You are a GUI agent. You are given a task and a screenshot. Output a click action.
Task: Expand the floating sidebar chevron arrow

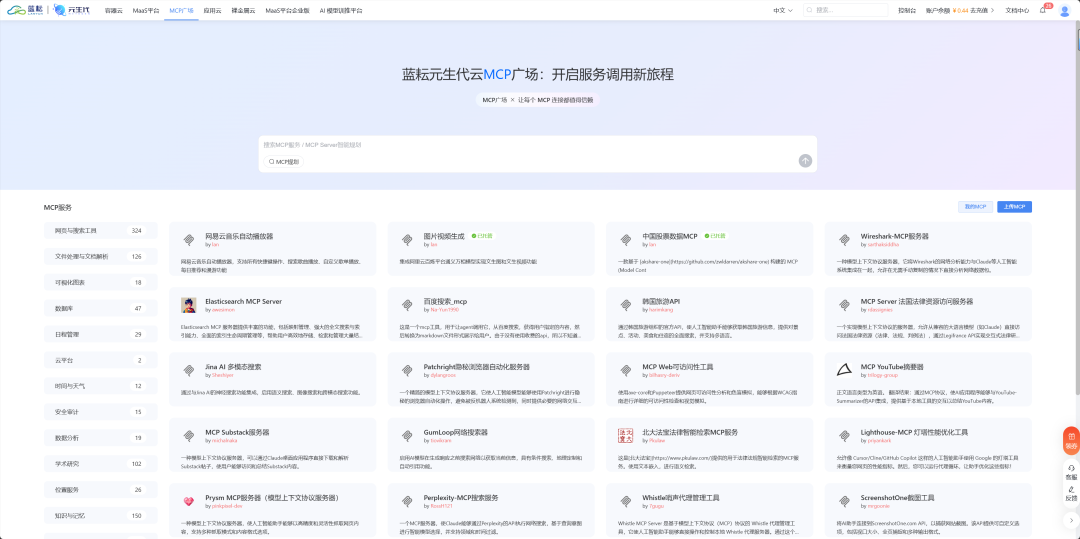coord(1071,520)
